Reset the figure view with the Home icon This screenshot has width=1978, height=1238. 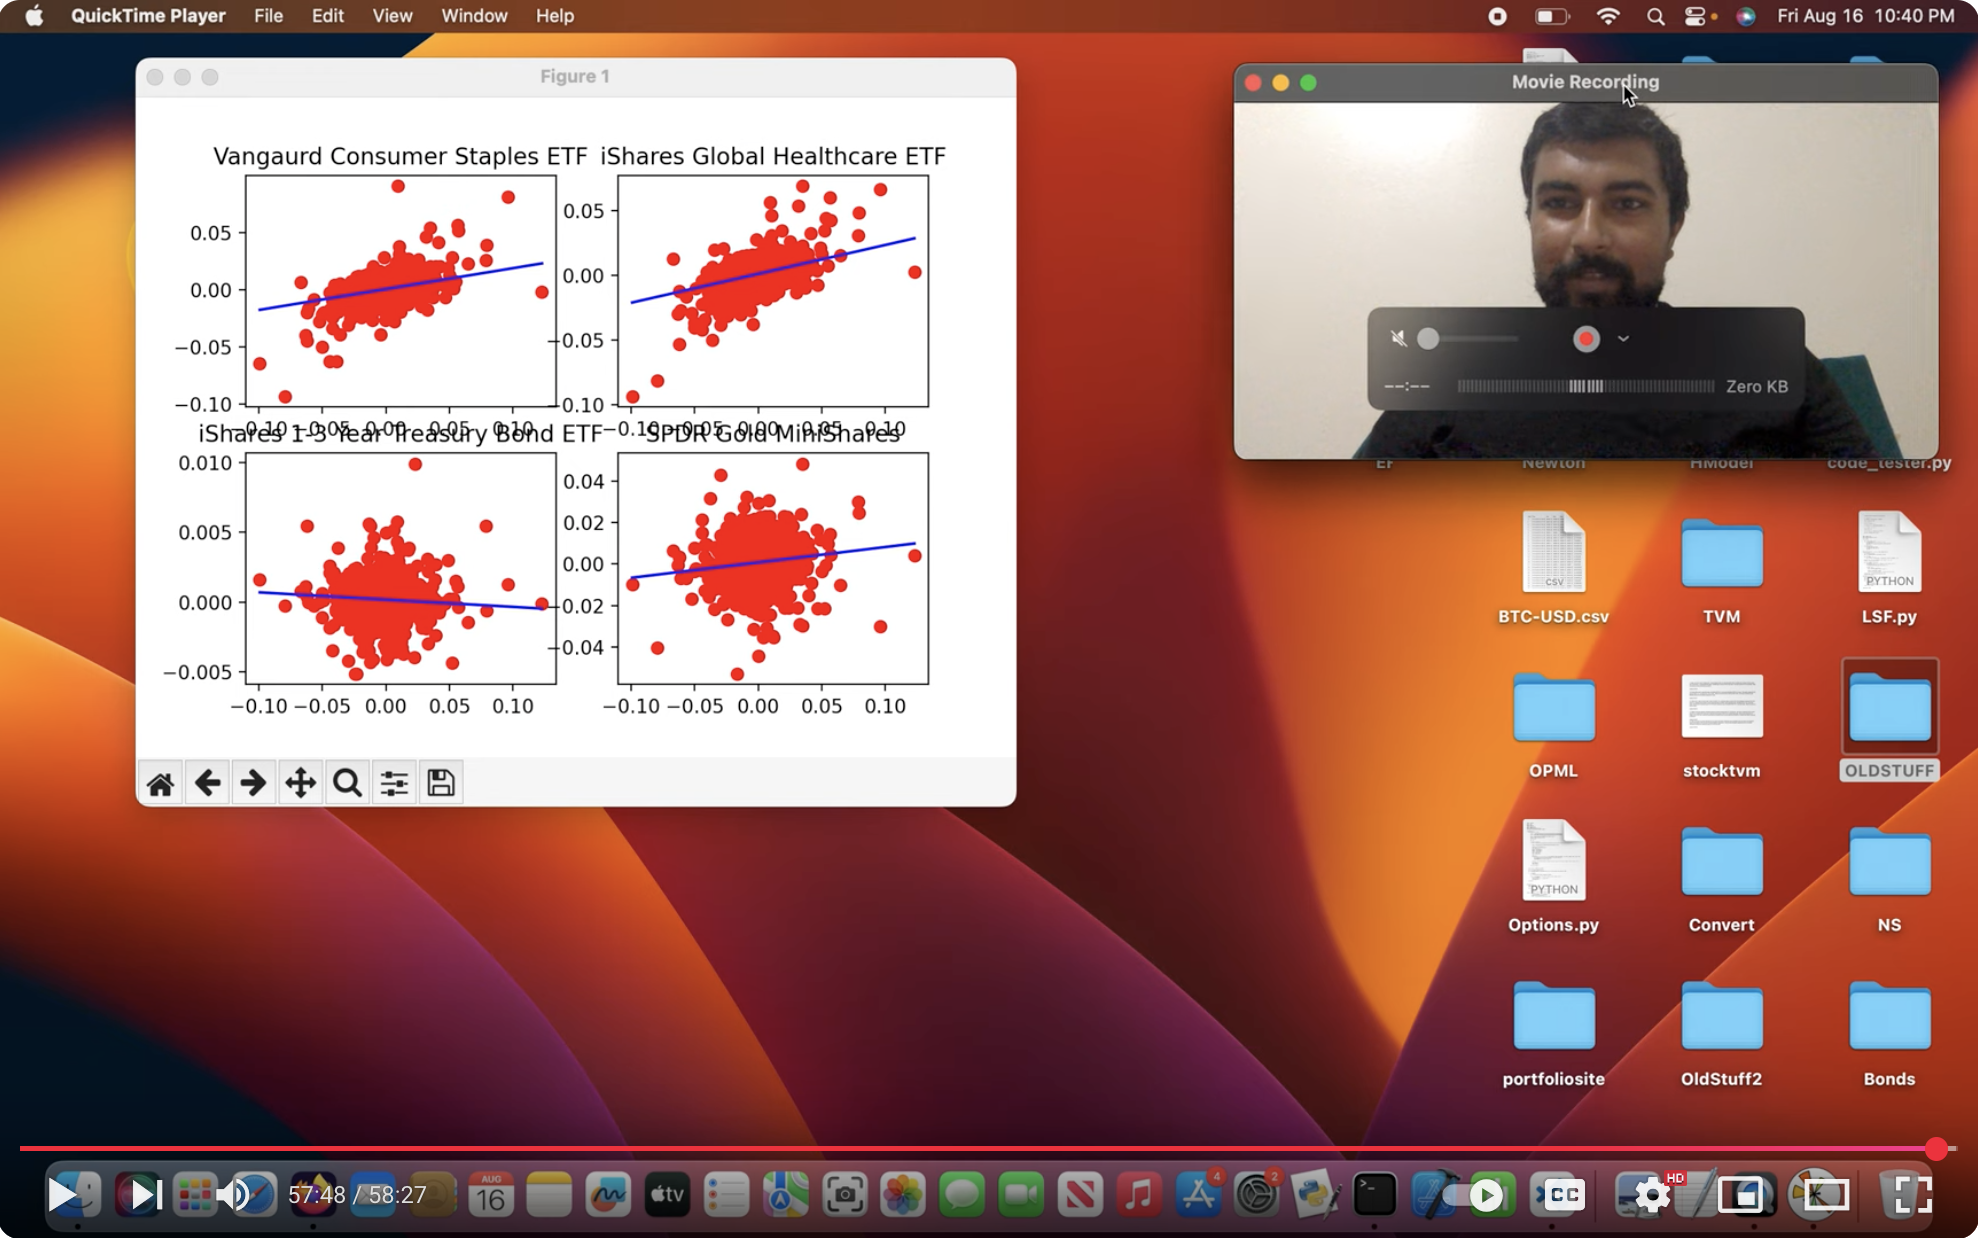click(160, 783)
